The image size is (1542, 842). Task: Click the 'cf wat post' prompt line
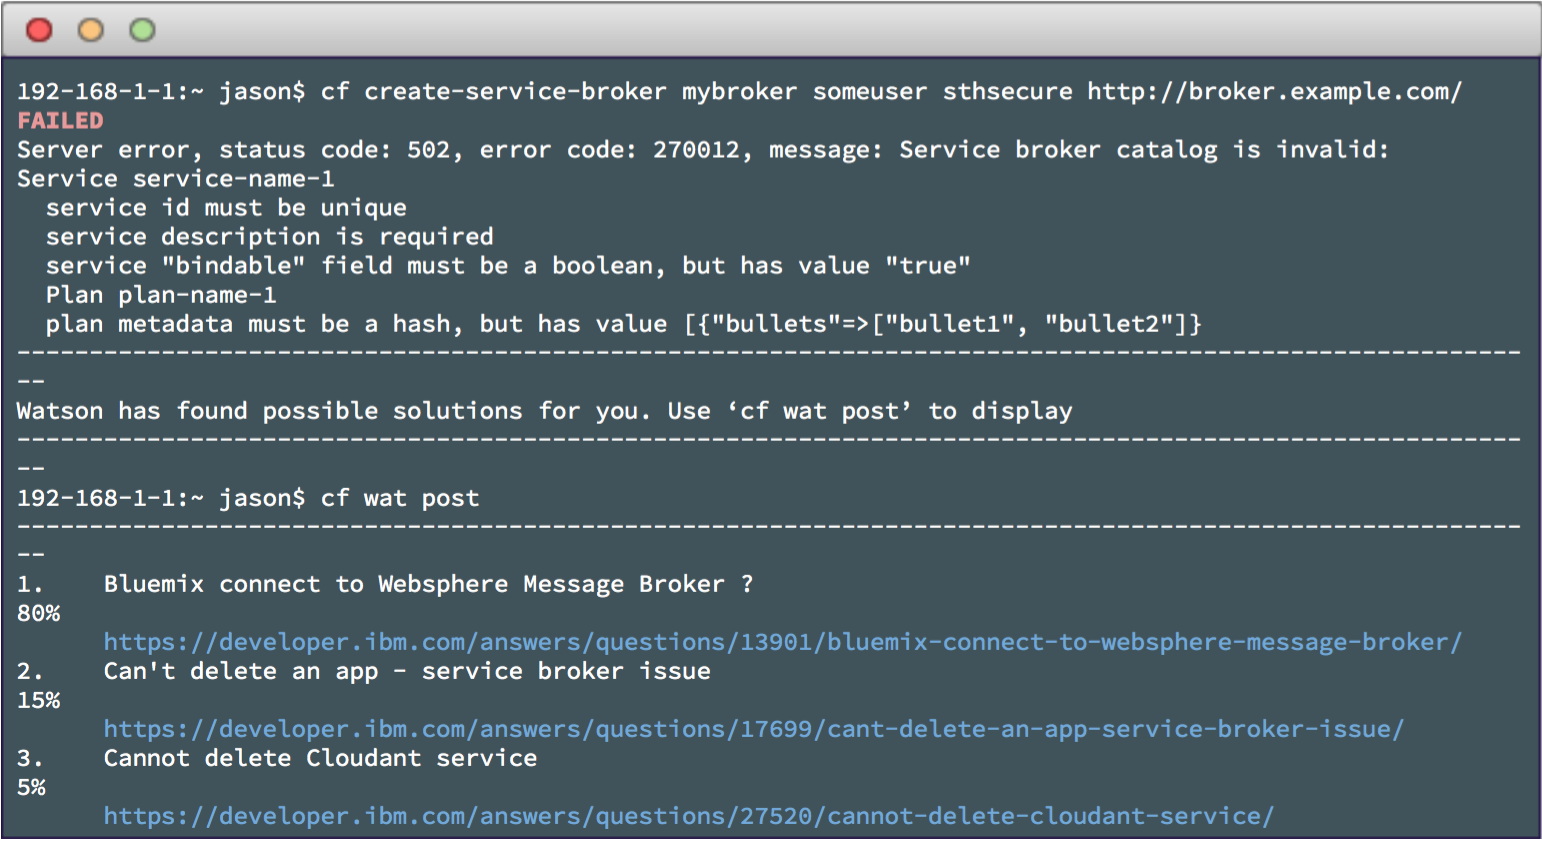pyautogui.click(x=248, y=498)
